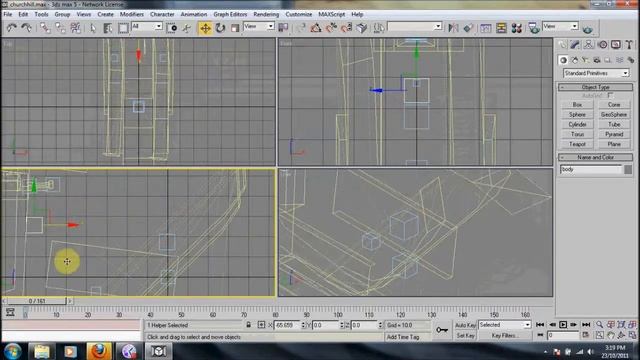
Task: Switch to the Hierarchy command panel tab
Action: (589, 44)
